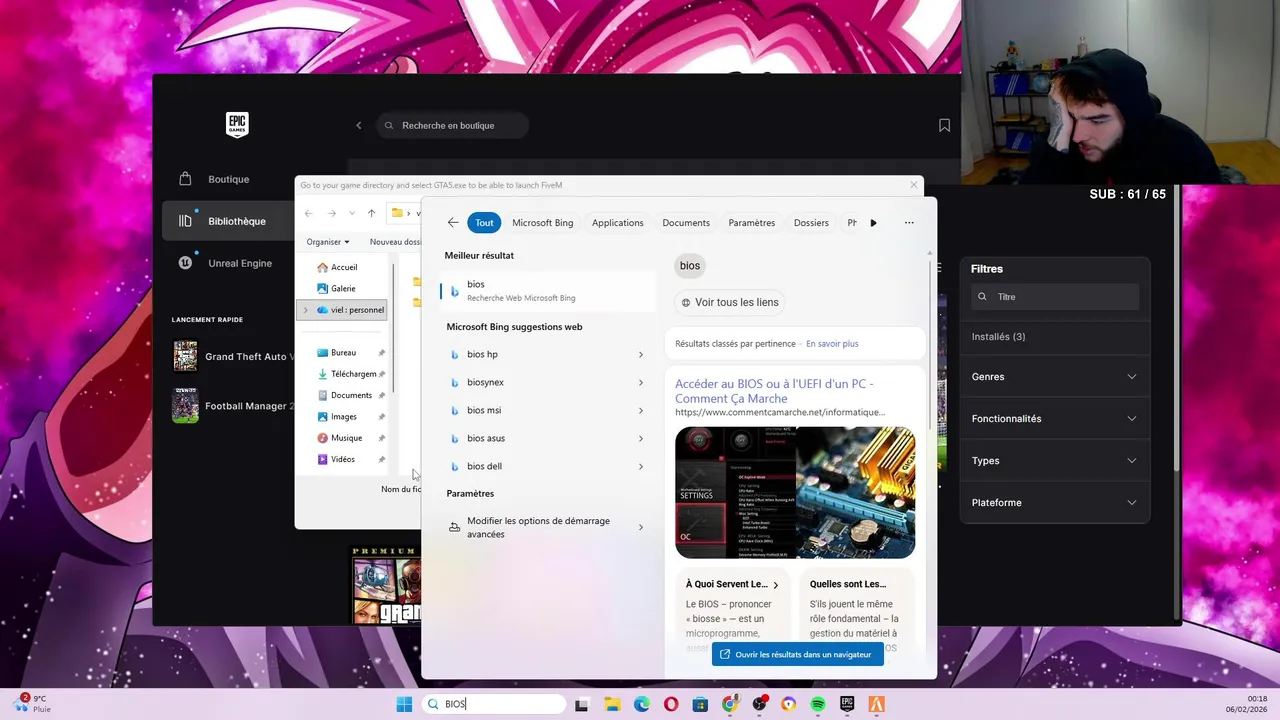1280x720 pixels.
Task: Expand the 'bios msi' suggestion arrow
Action: pos(641,410)
